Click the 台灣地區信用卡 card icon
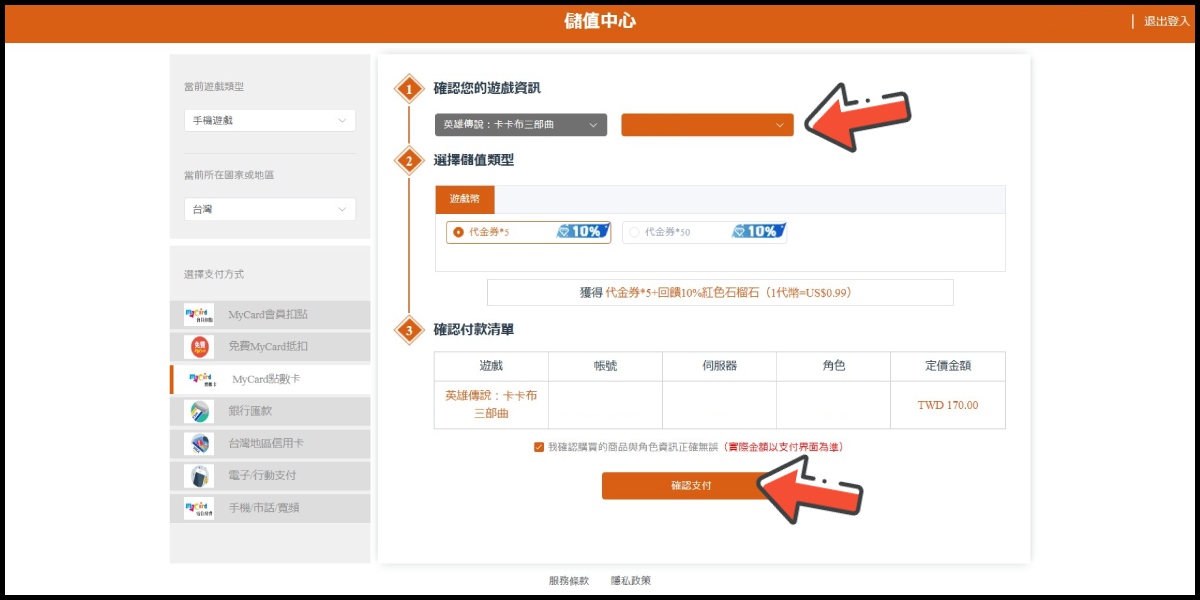 click(199, 443)
